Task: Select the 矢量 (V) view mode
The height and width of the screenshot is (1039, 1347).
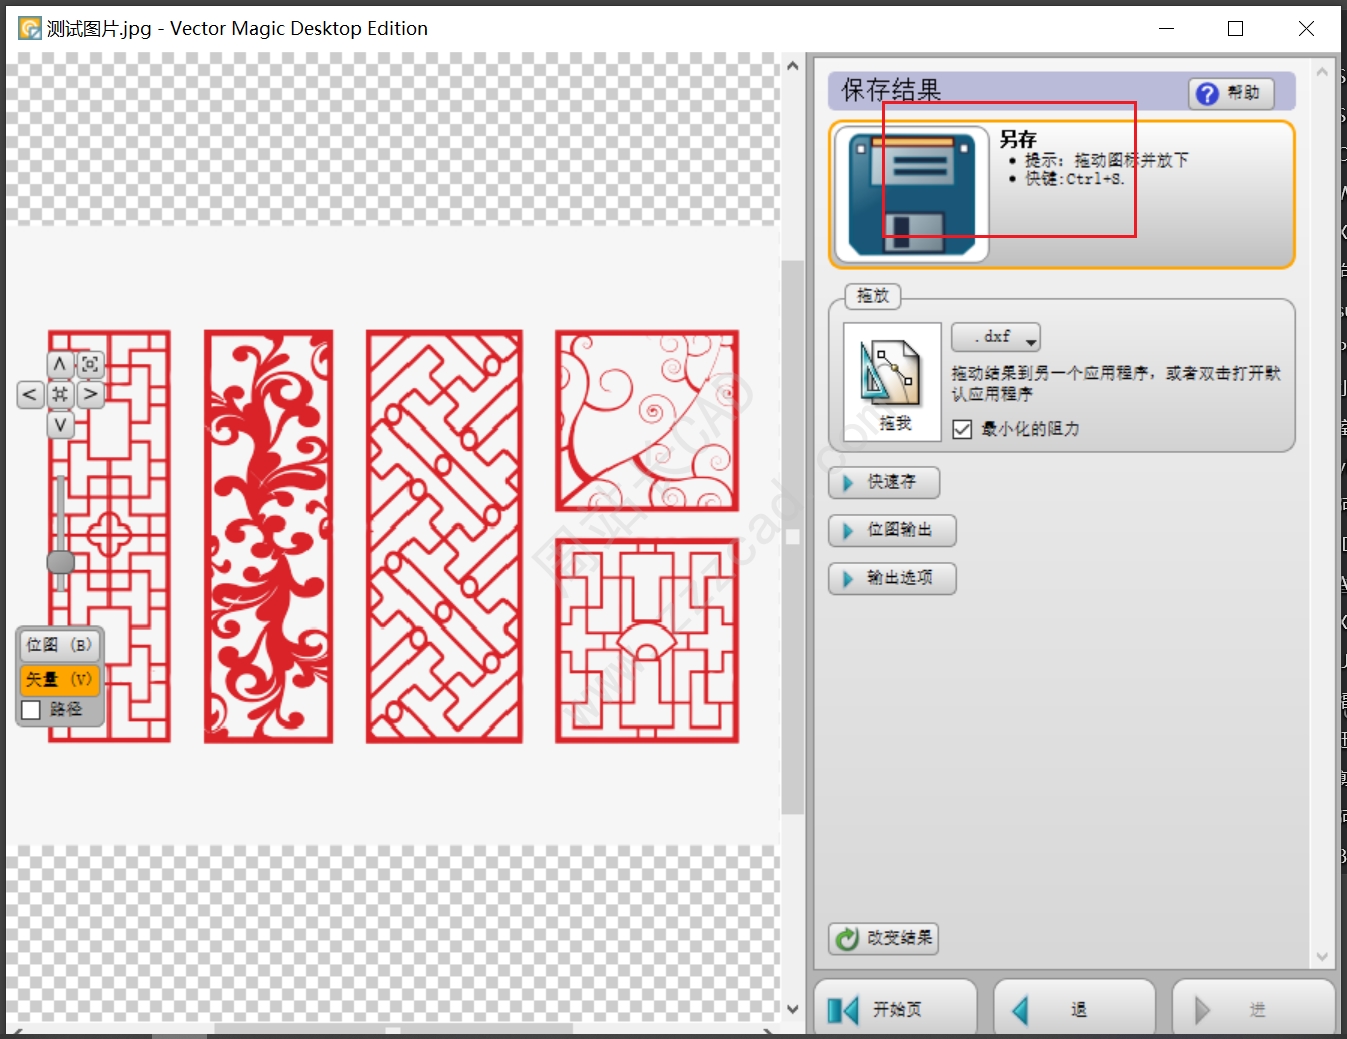Action: point(58,680)
